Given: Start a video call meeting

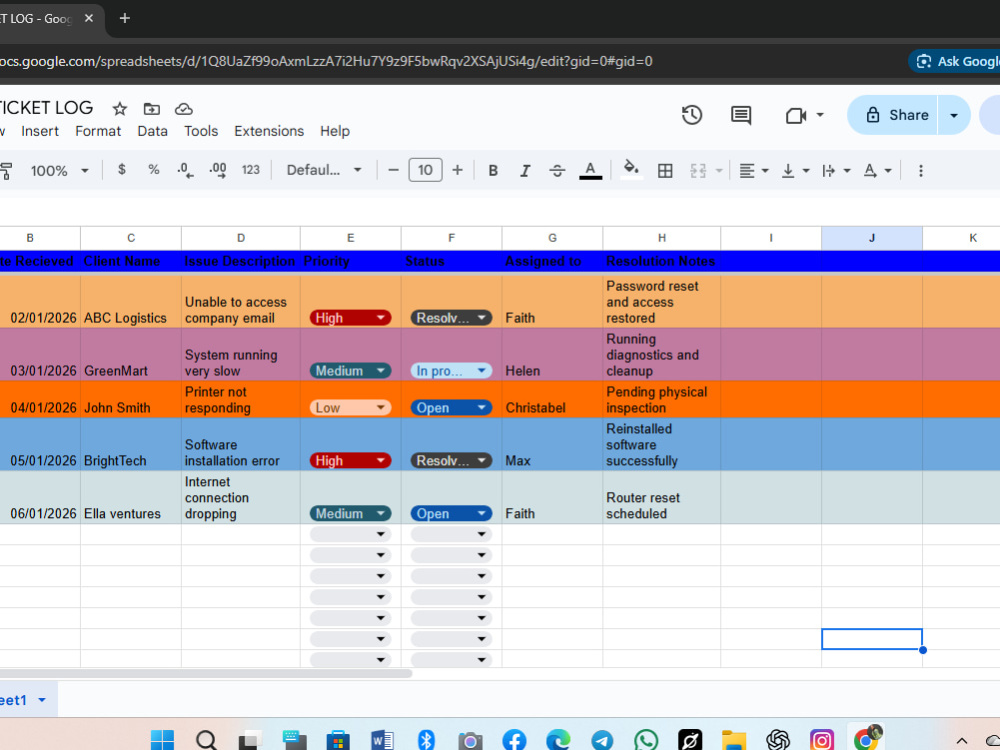Looking at the screenshot, I should click(x=796, y=115).
